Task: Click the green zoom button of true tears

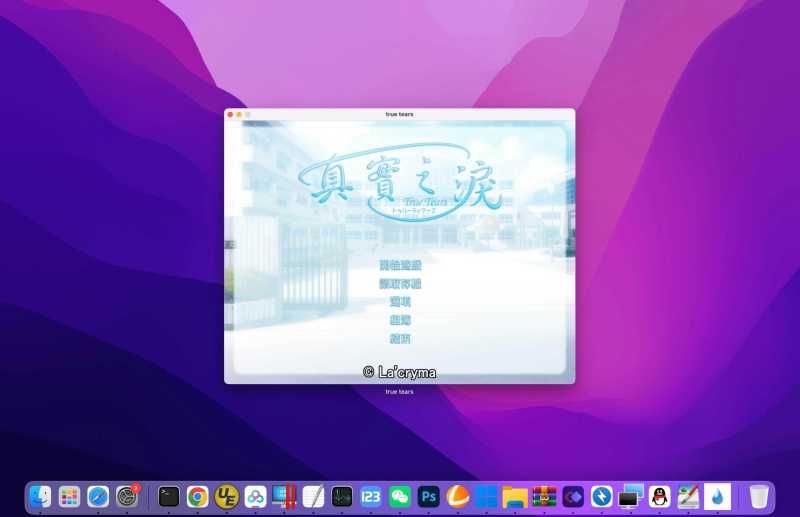Action: coord(248,115)
